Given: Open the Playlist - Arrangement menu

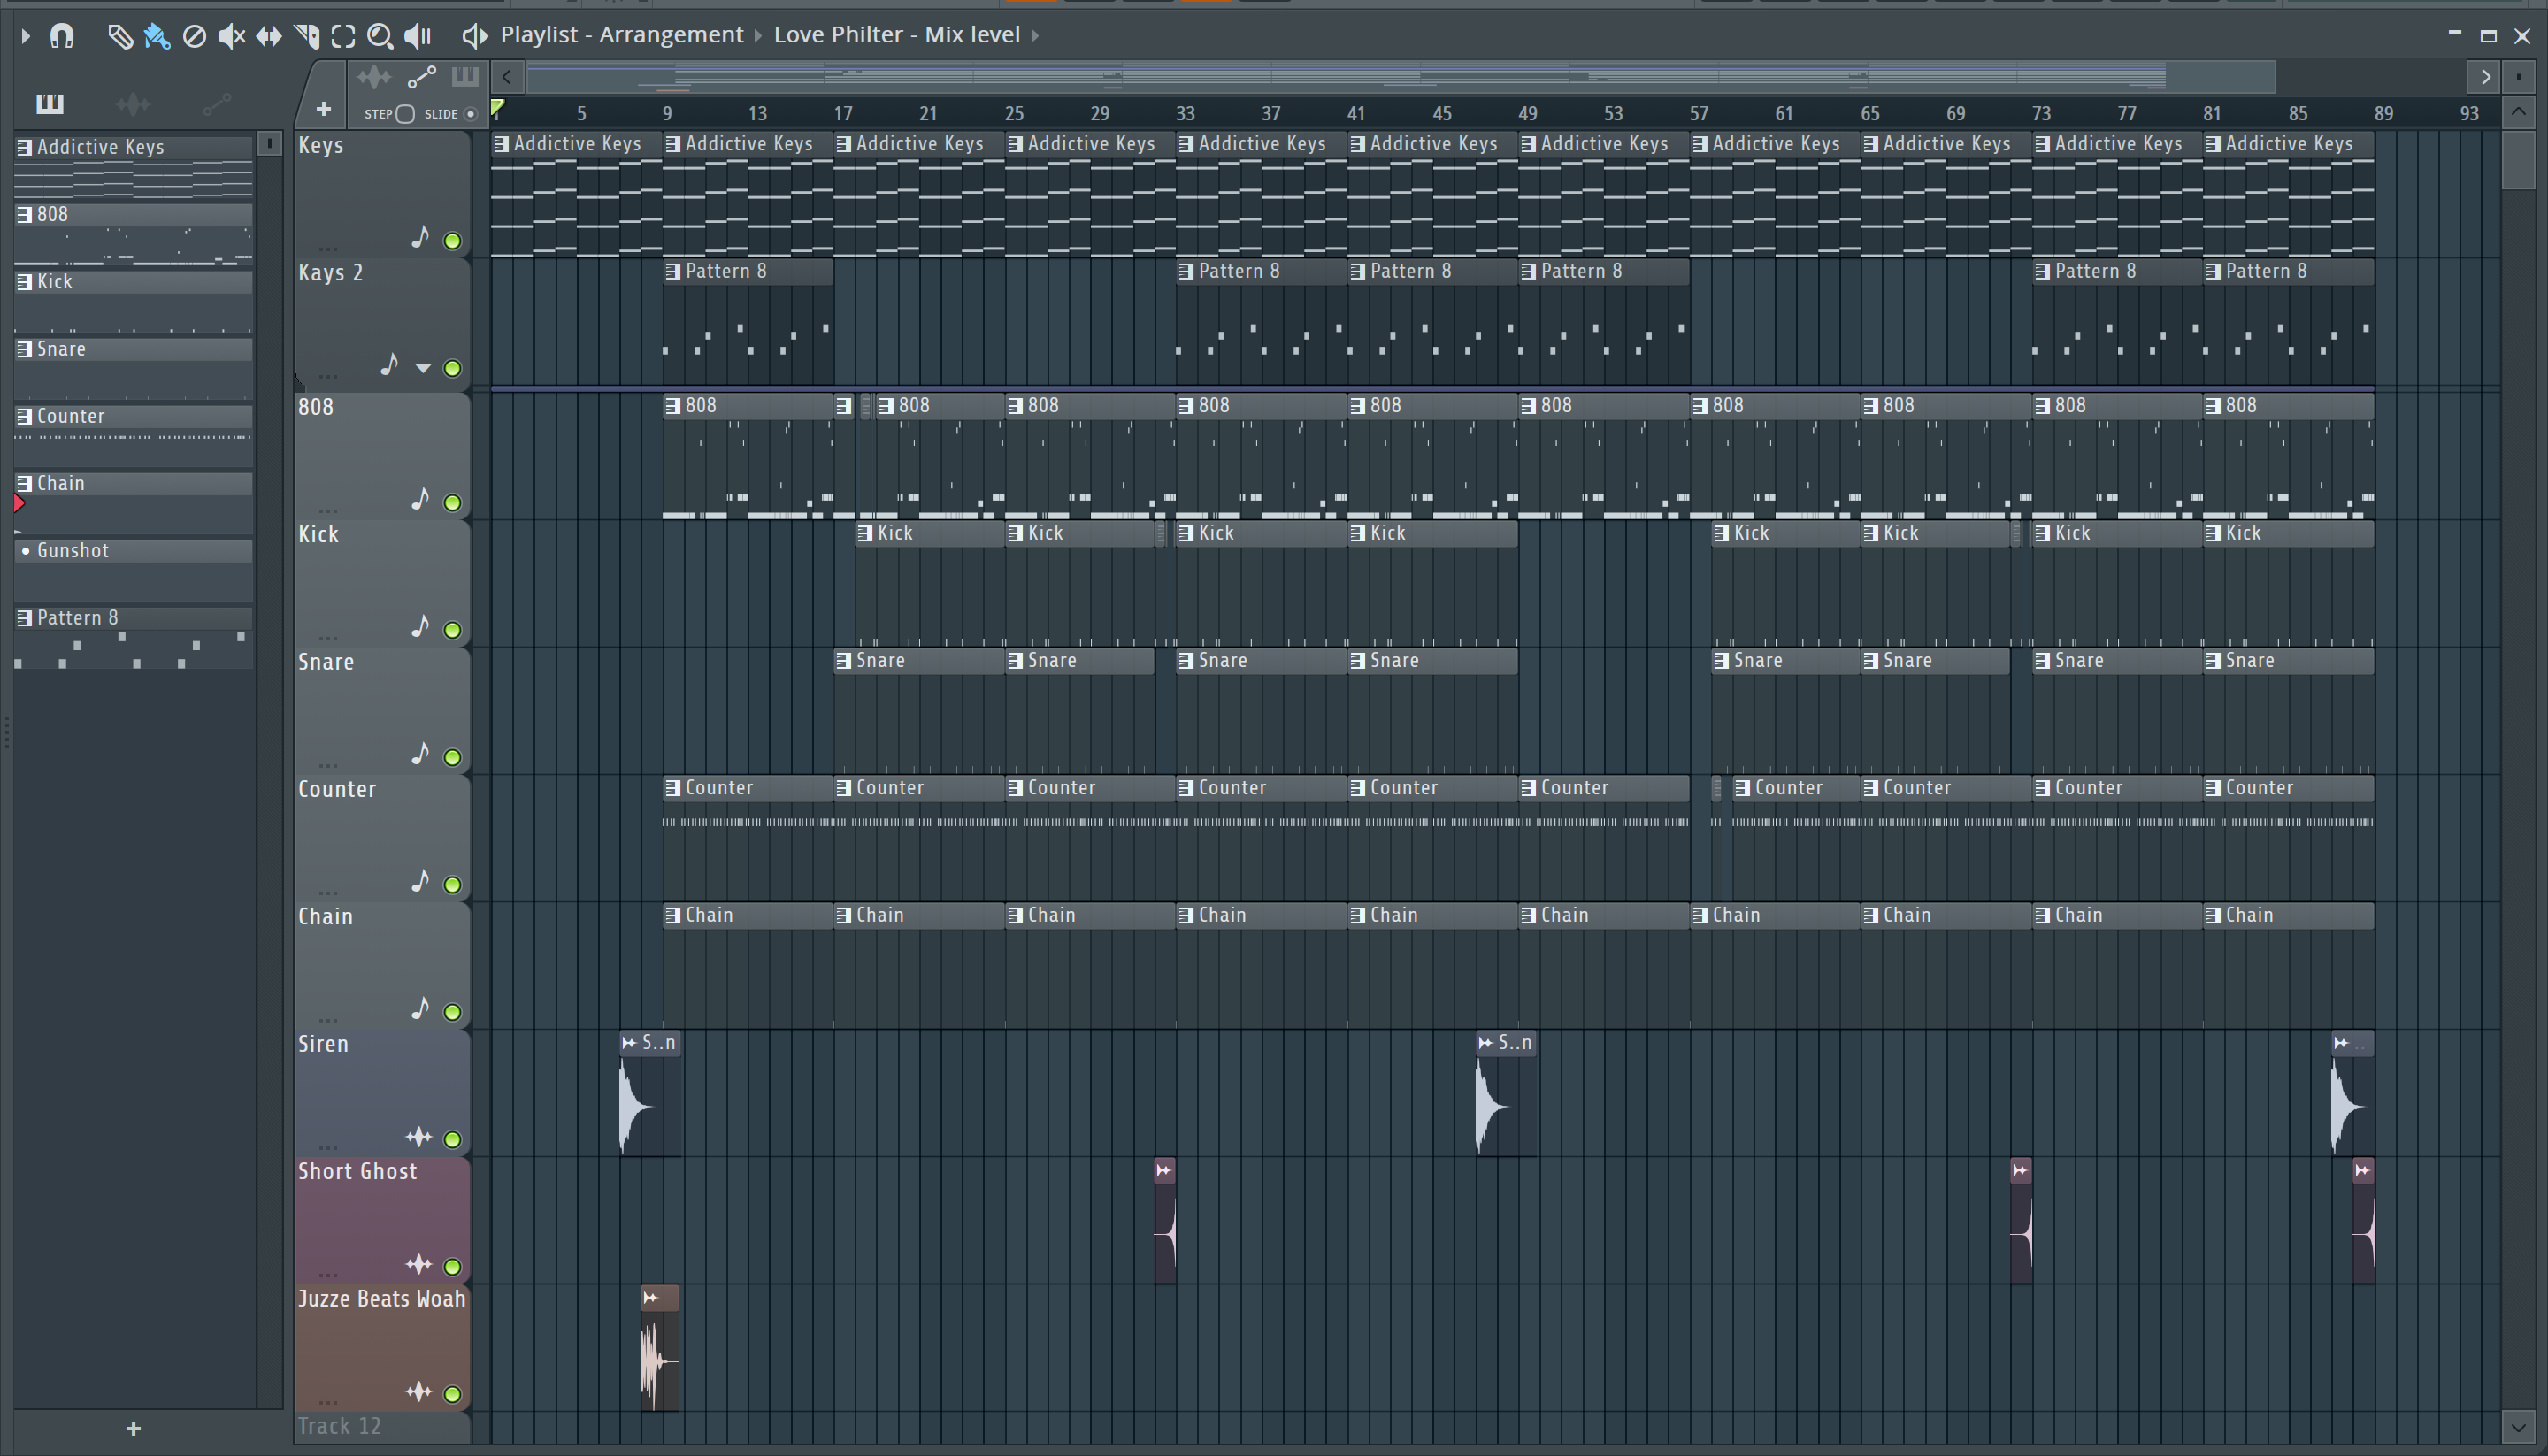Looking at the screenshot, I should 622,35.
